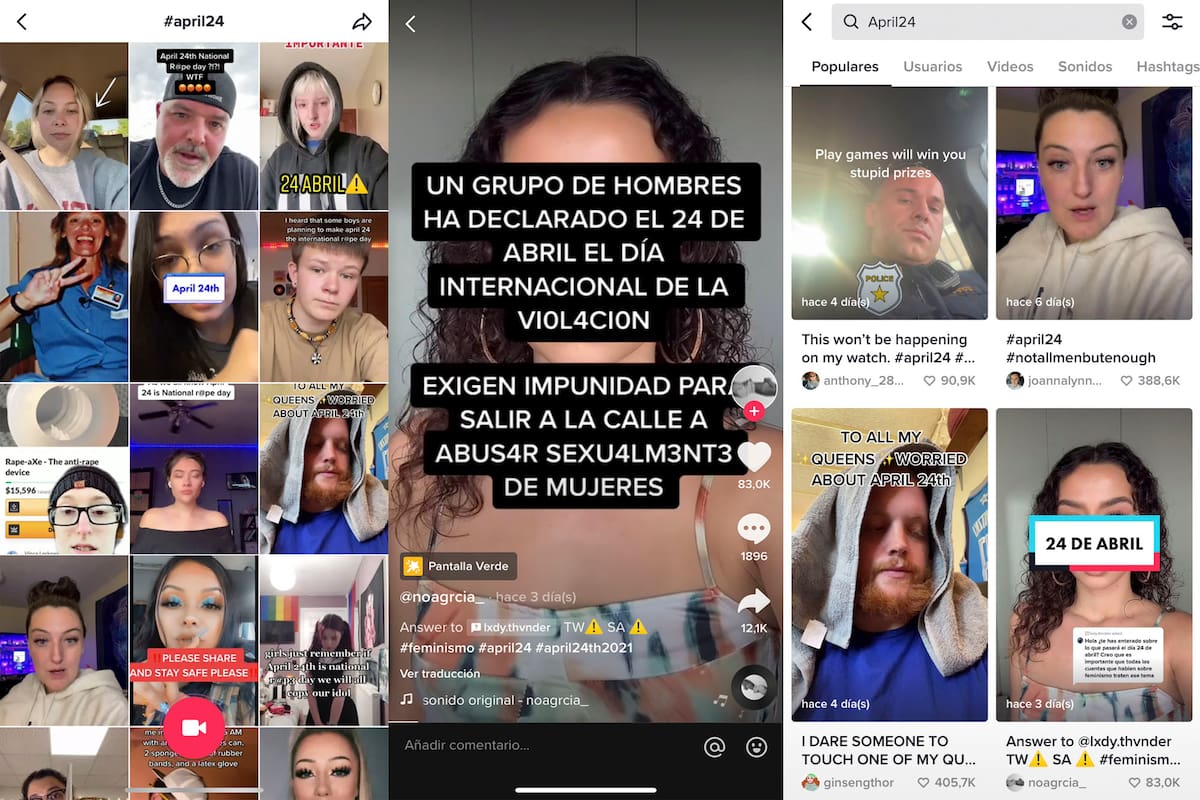Switch to the Videos tab
The image size is (1200, 800).
[x=1010, y=66]
